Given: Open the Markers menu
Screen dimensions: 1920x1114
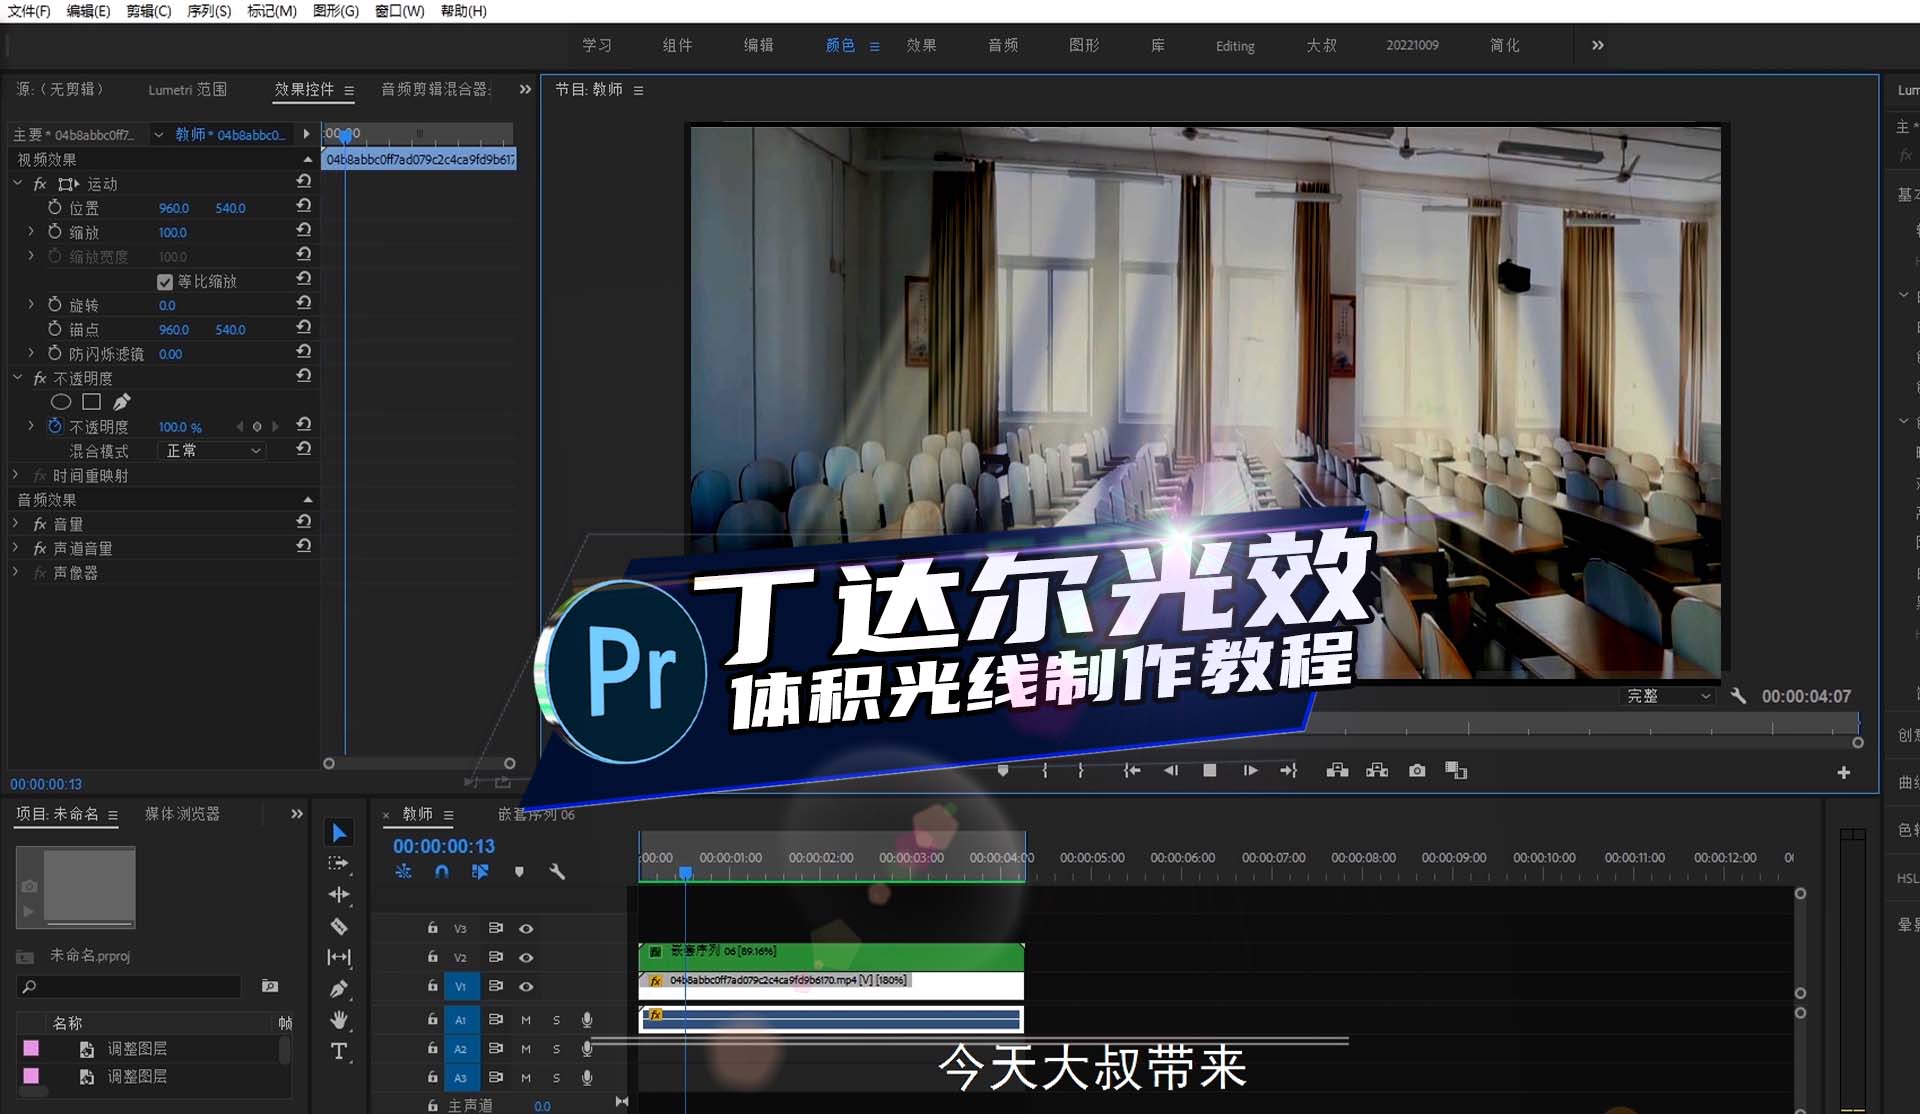Looking at the screenshot, I should click(272, 11).
